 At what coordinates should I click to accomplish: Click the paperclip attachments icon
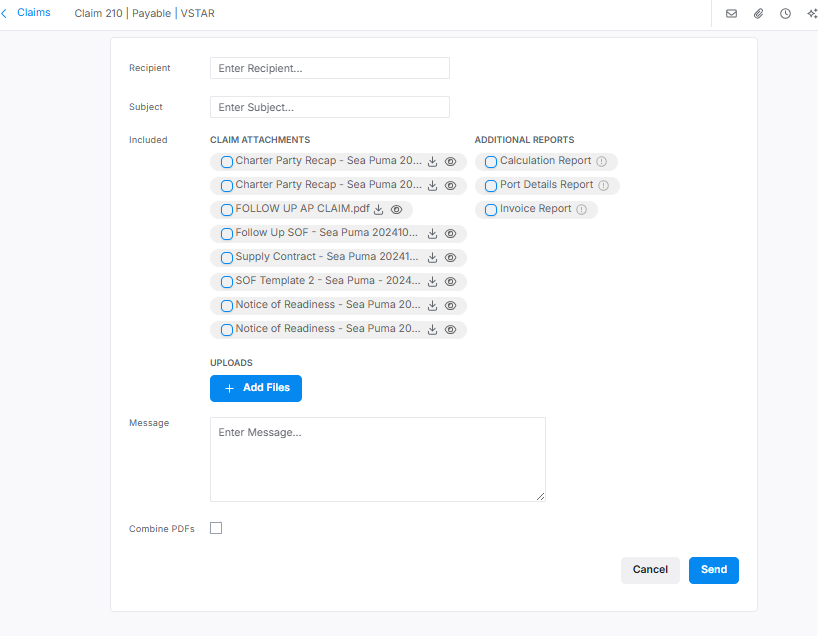coord(758,14)
